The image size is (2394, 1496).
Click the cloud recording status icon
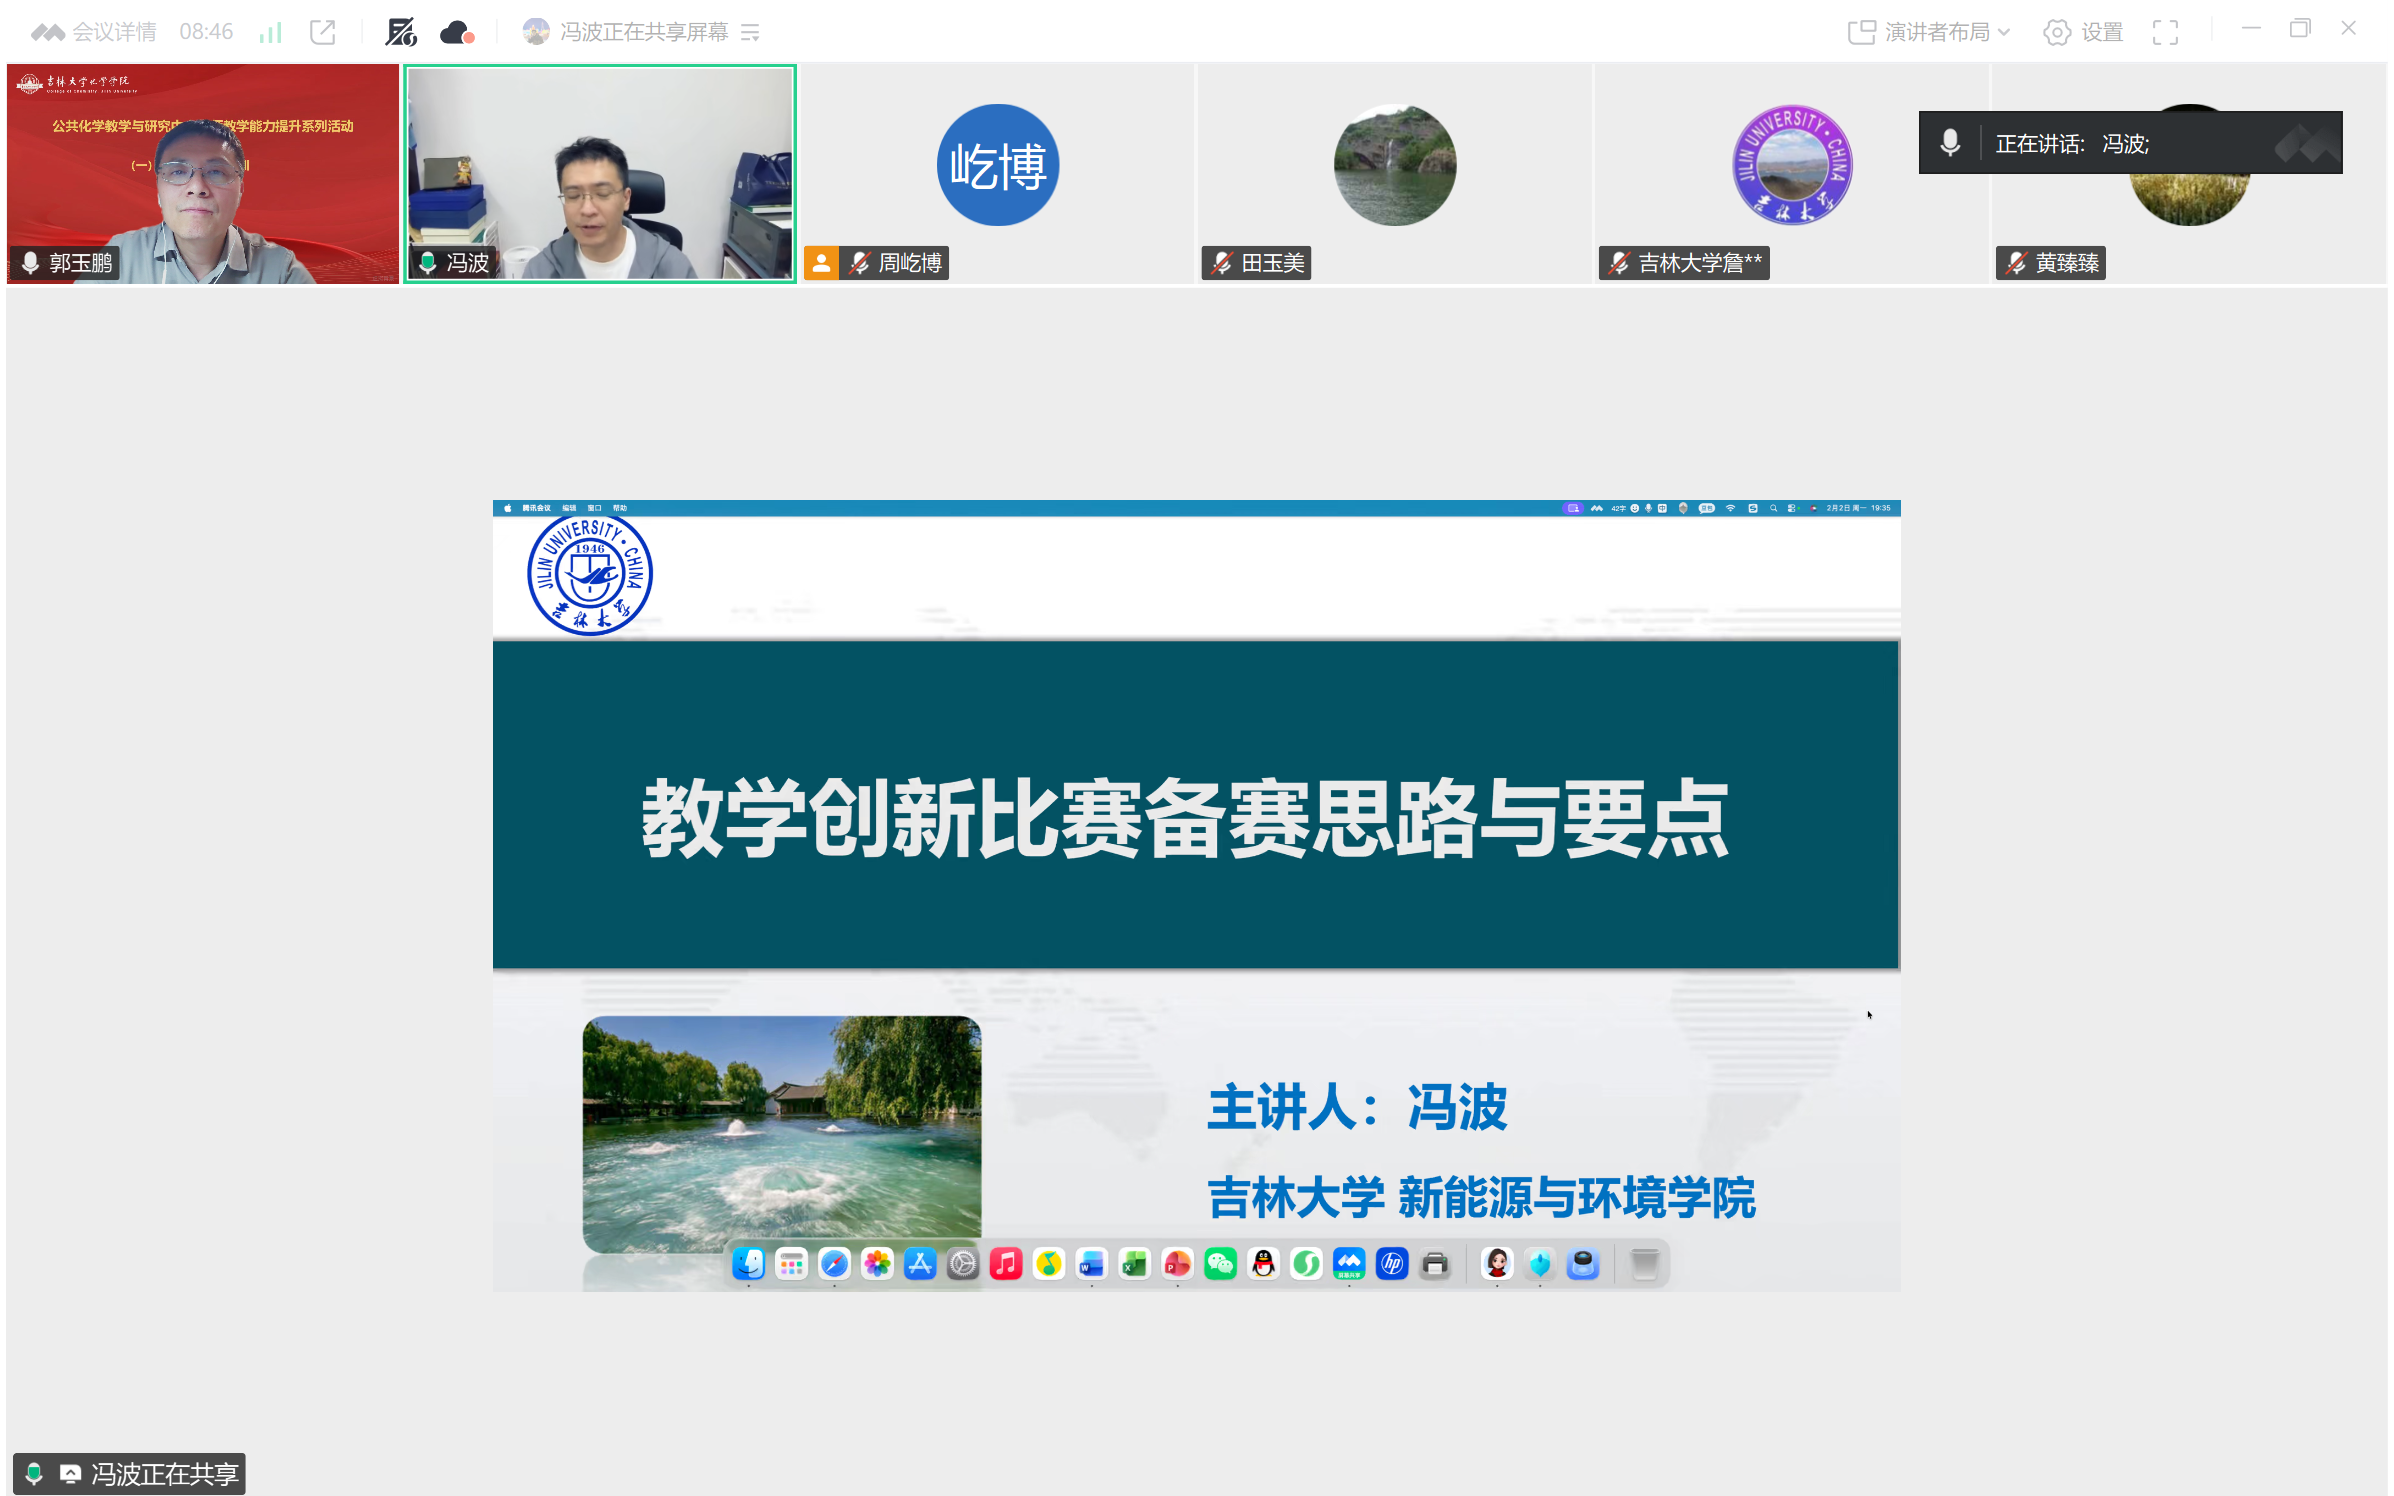point(457,32)
